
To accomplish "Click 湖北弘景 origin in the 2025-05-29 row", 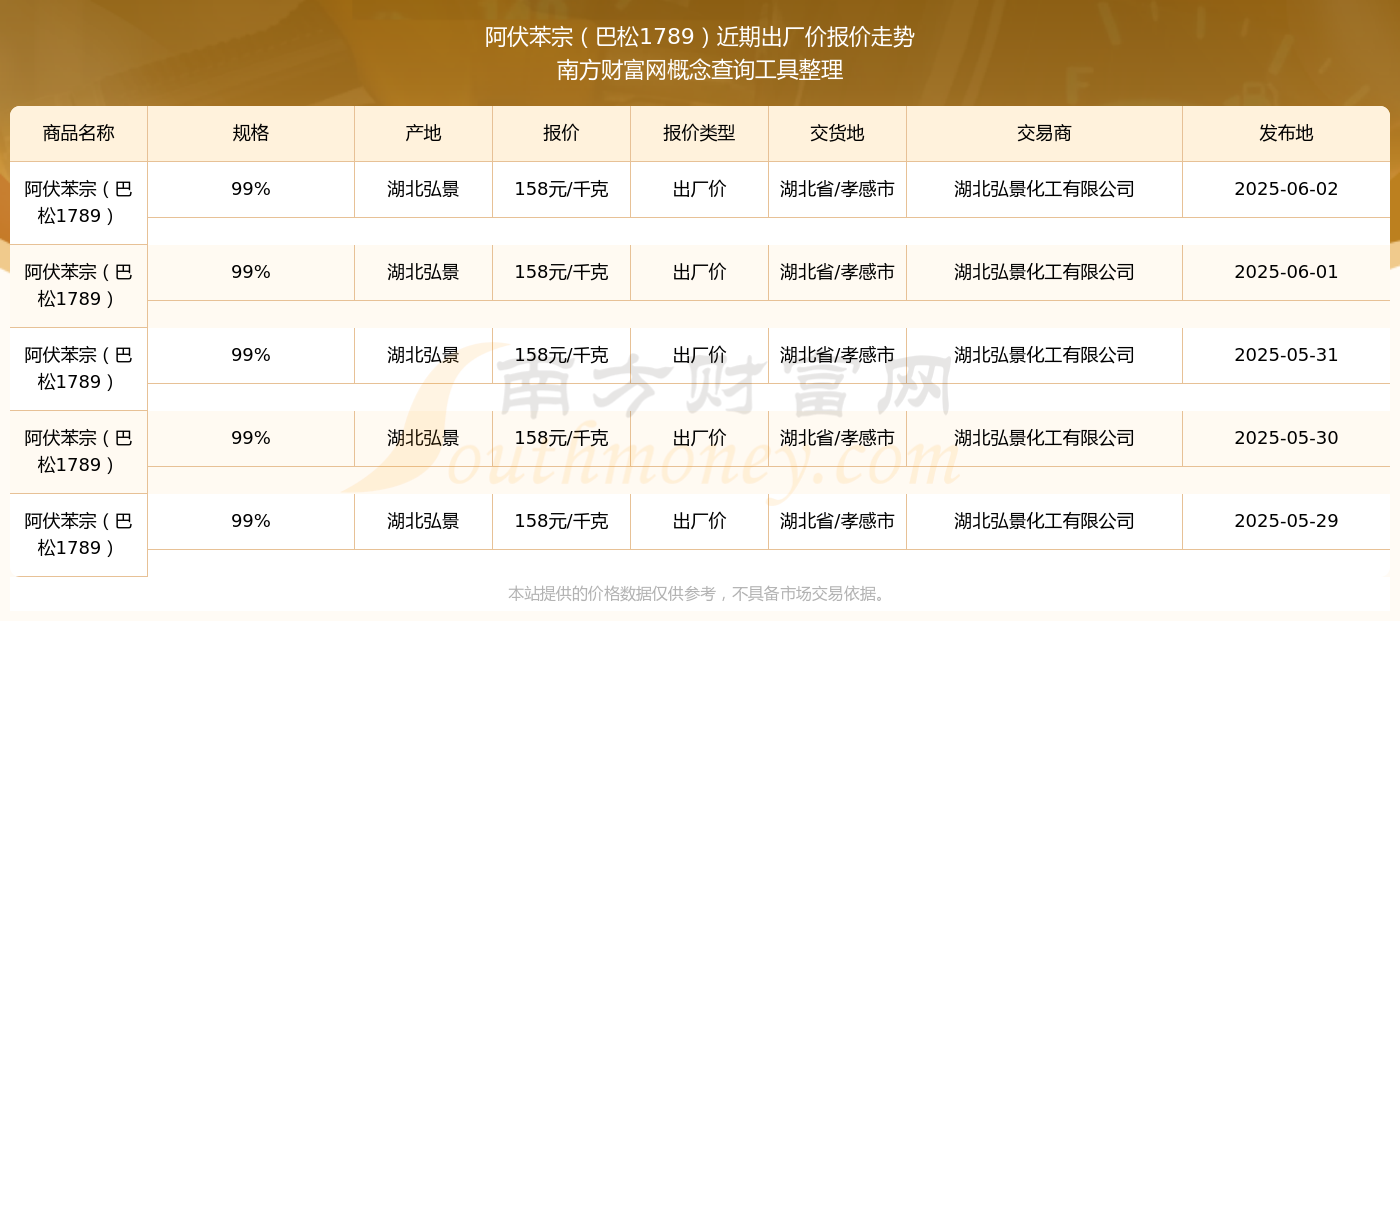I will coord(423,521).
